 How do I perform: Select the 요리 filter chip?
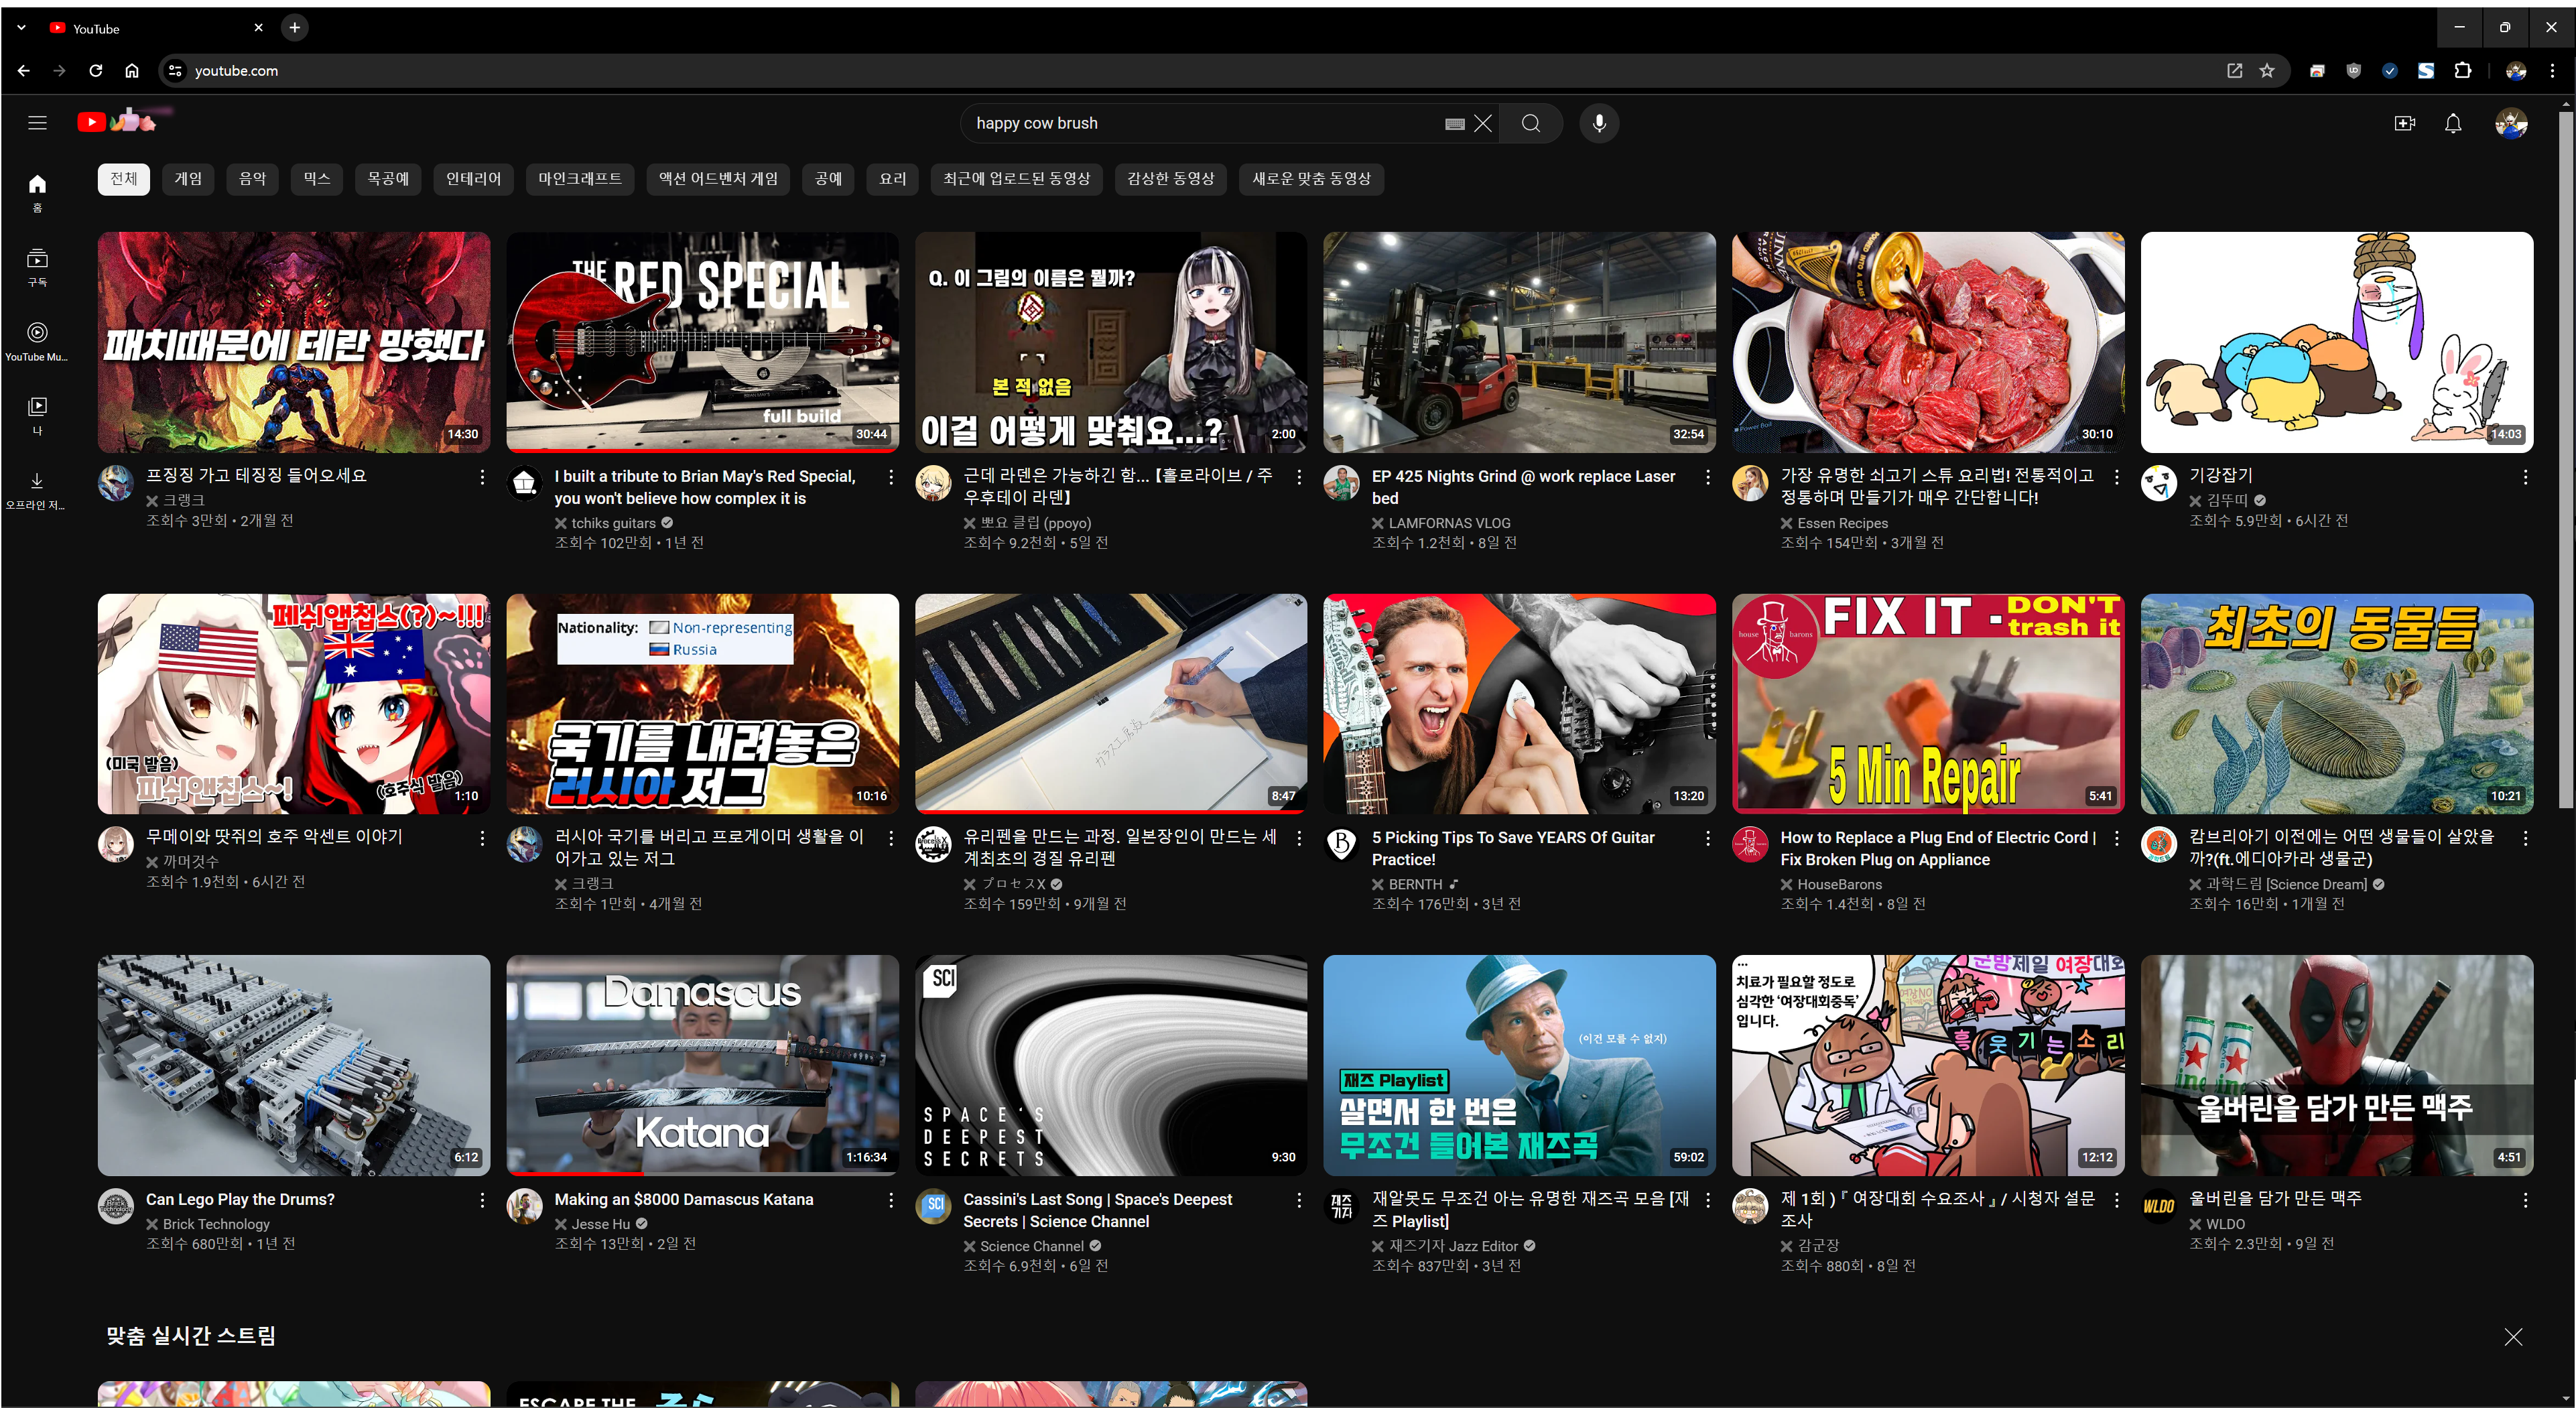pyautogui.click(x=892, y=179)
